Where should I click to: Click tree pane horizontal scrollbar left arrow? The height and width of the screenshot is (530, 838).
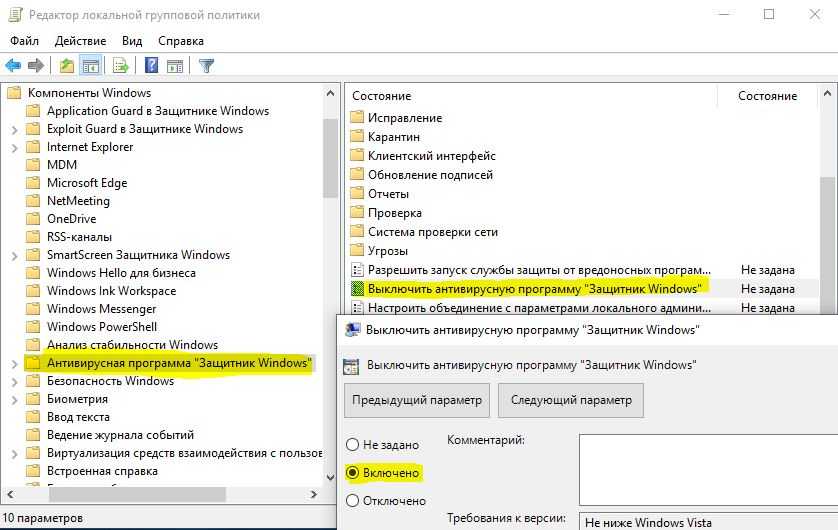10,494
